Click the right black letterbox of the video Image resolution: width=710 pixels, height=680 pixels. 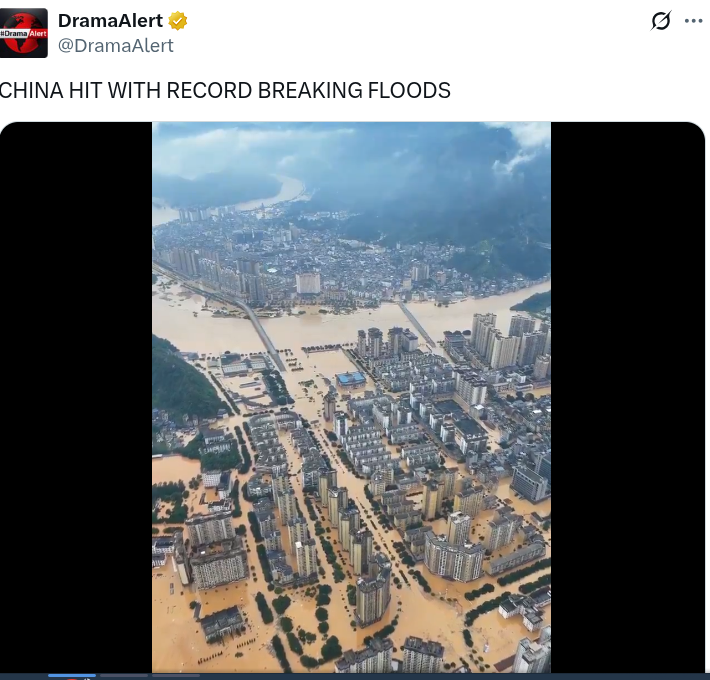(628, 397)
